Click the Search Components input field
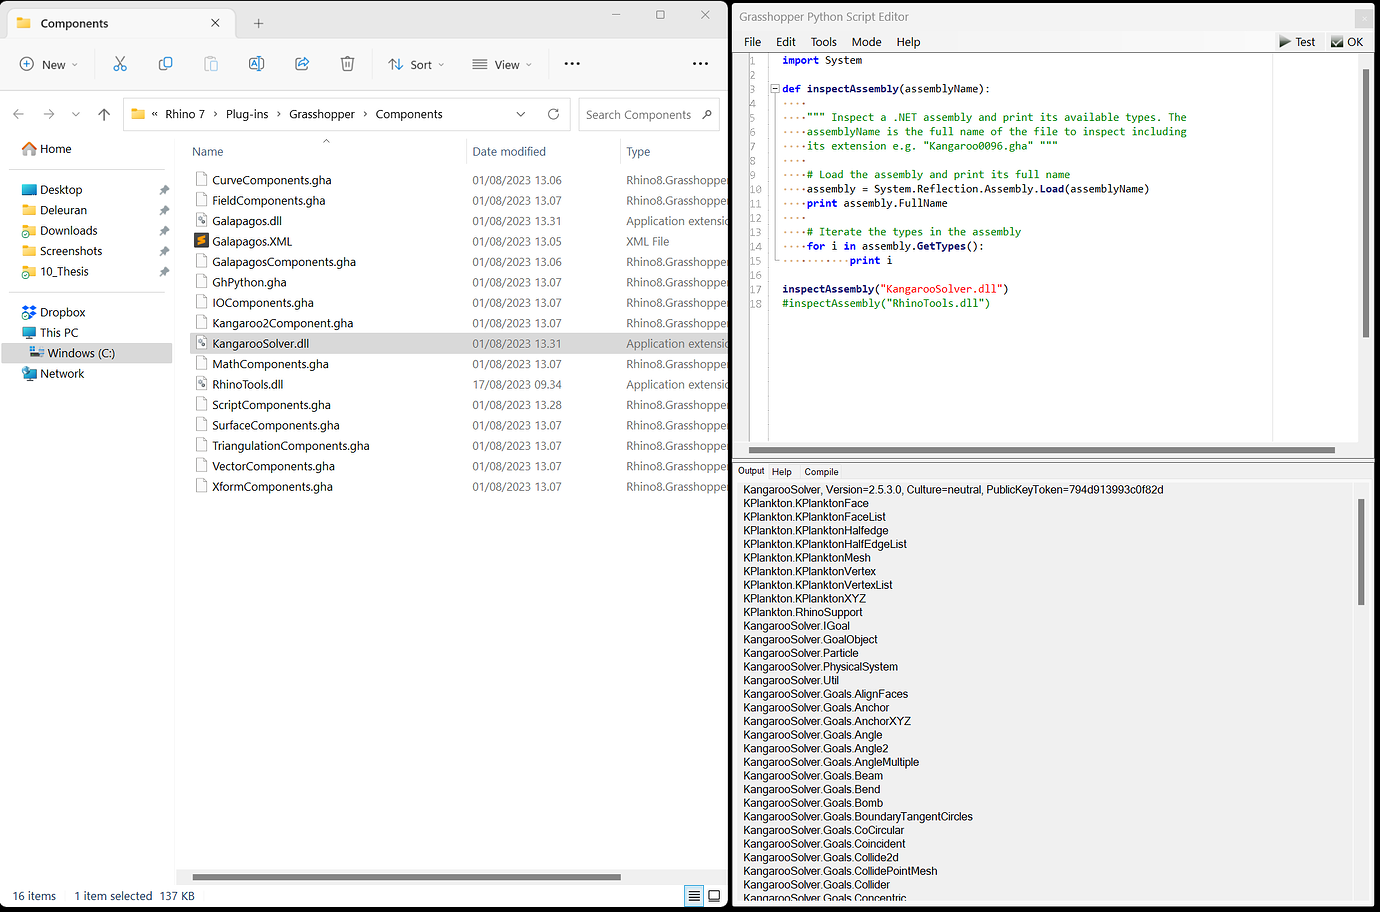The image size is (1380, 912). click(640, 114)
